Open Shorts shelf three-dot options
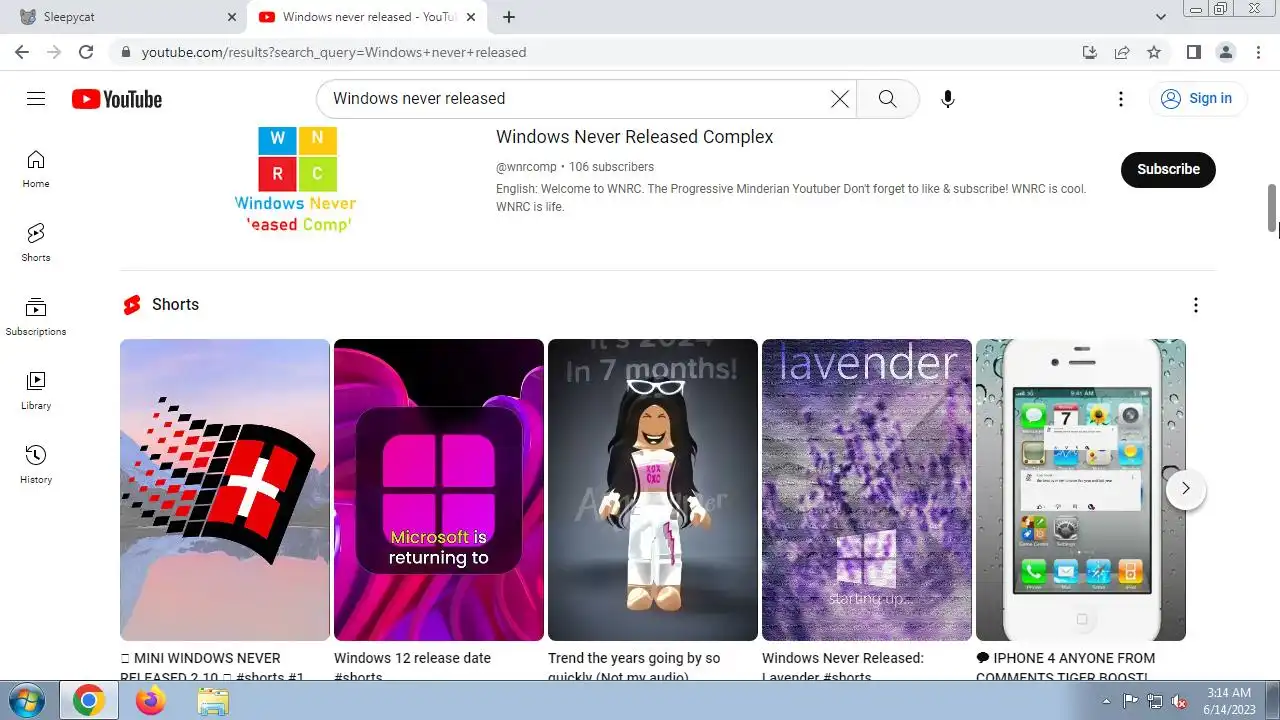 (x=1195, y=305)
